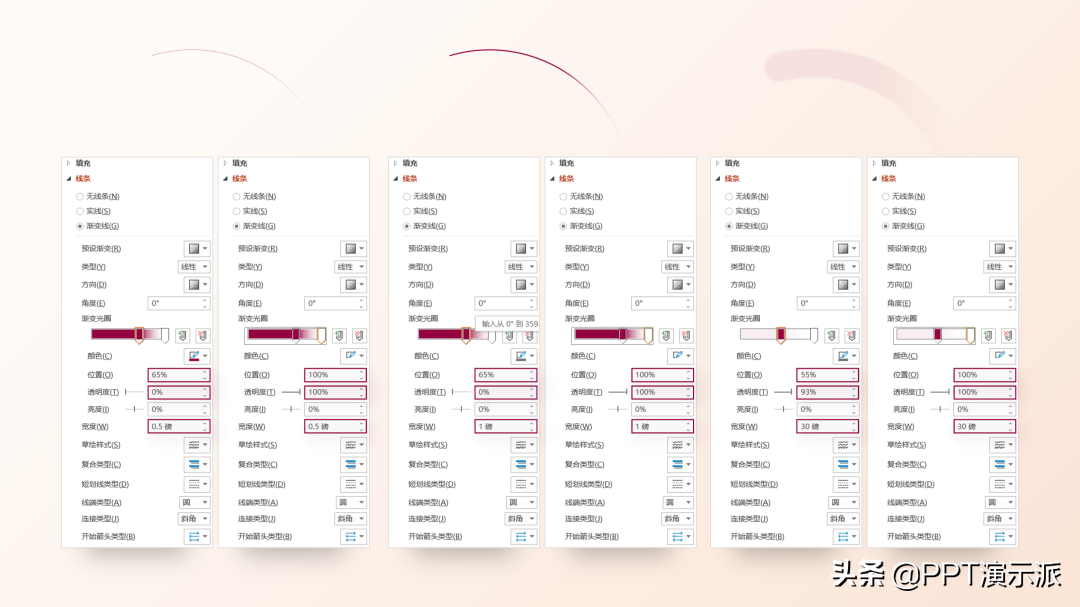Open 方向 options in second panel
1080x607 pixels.
354,285
